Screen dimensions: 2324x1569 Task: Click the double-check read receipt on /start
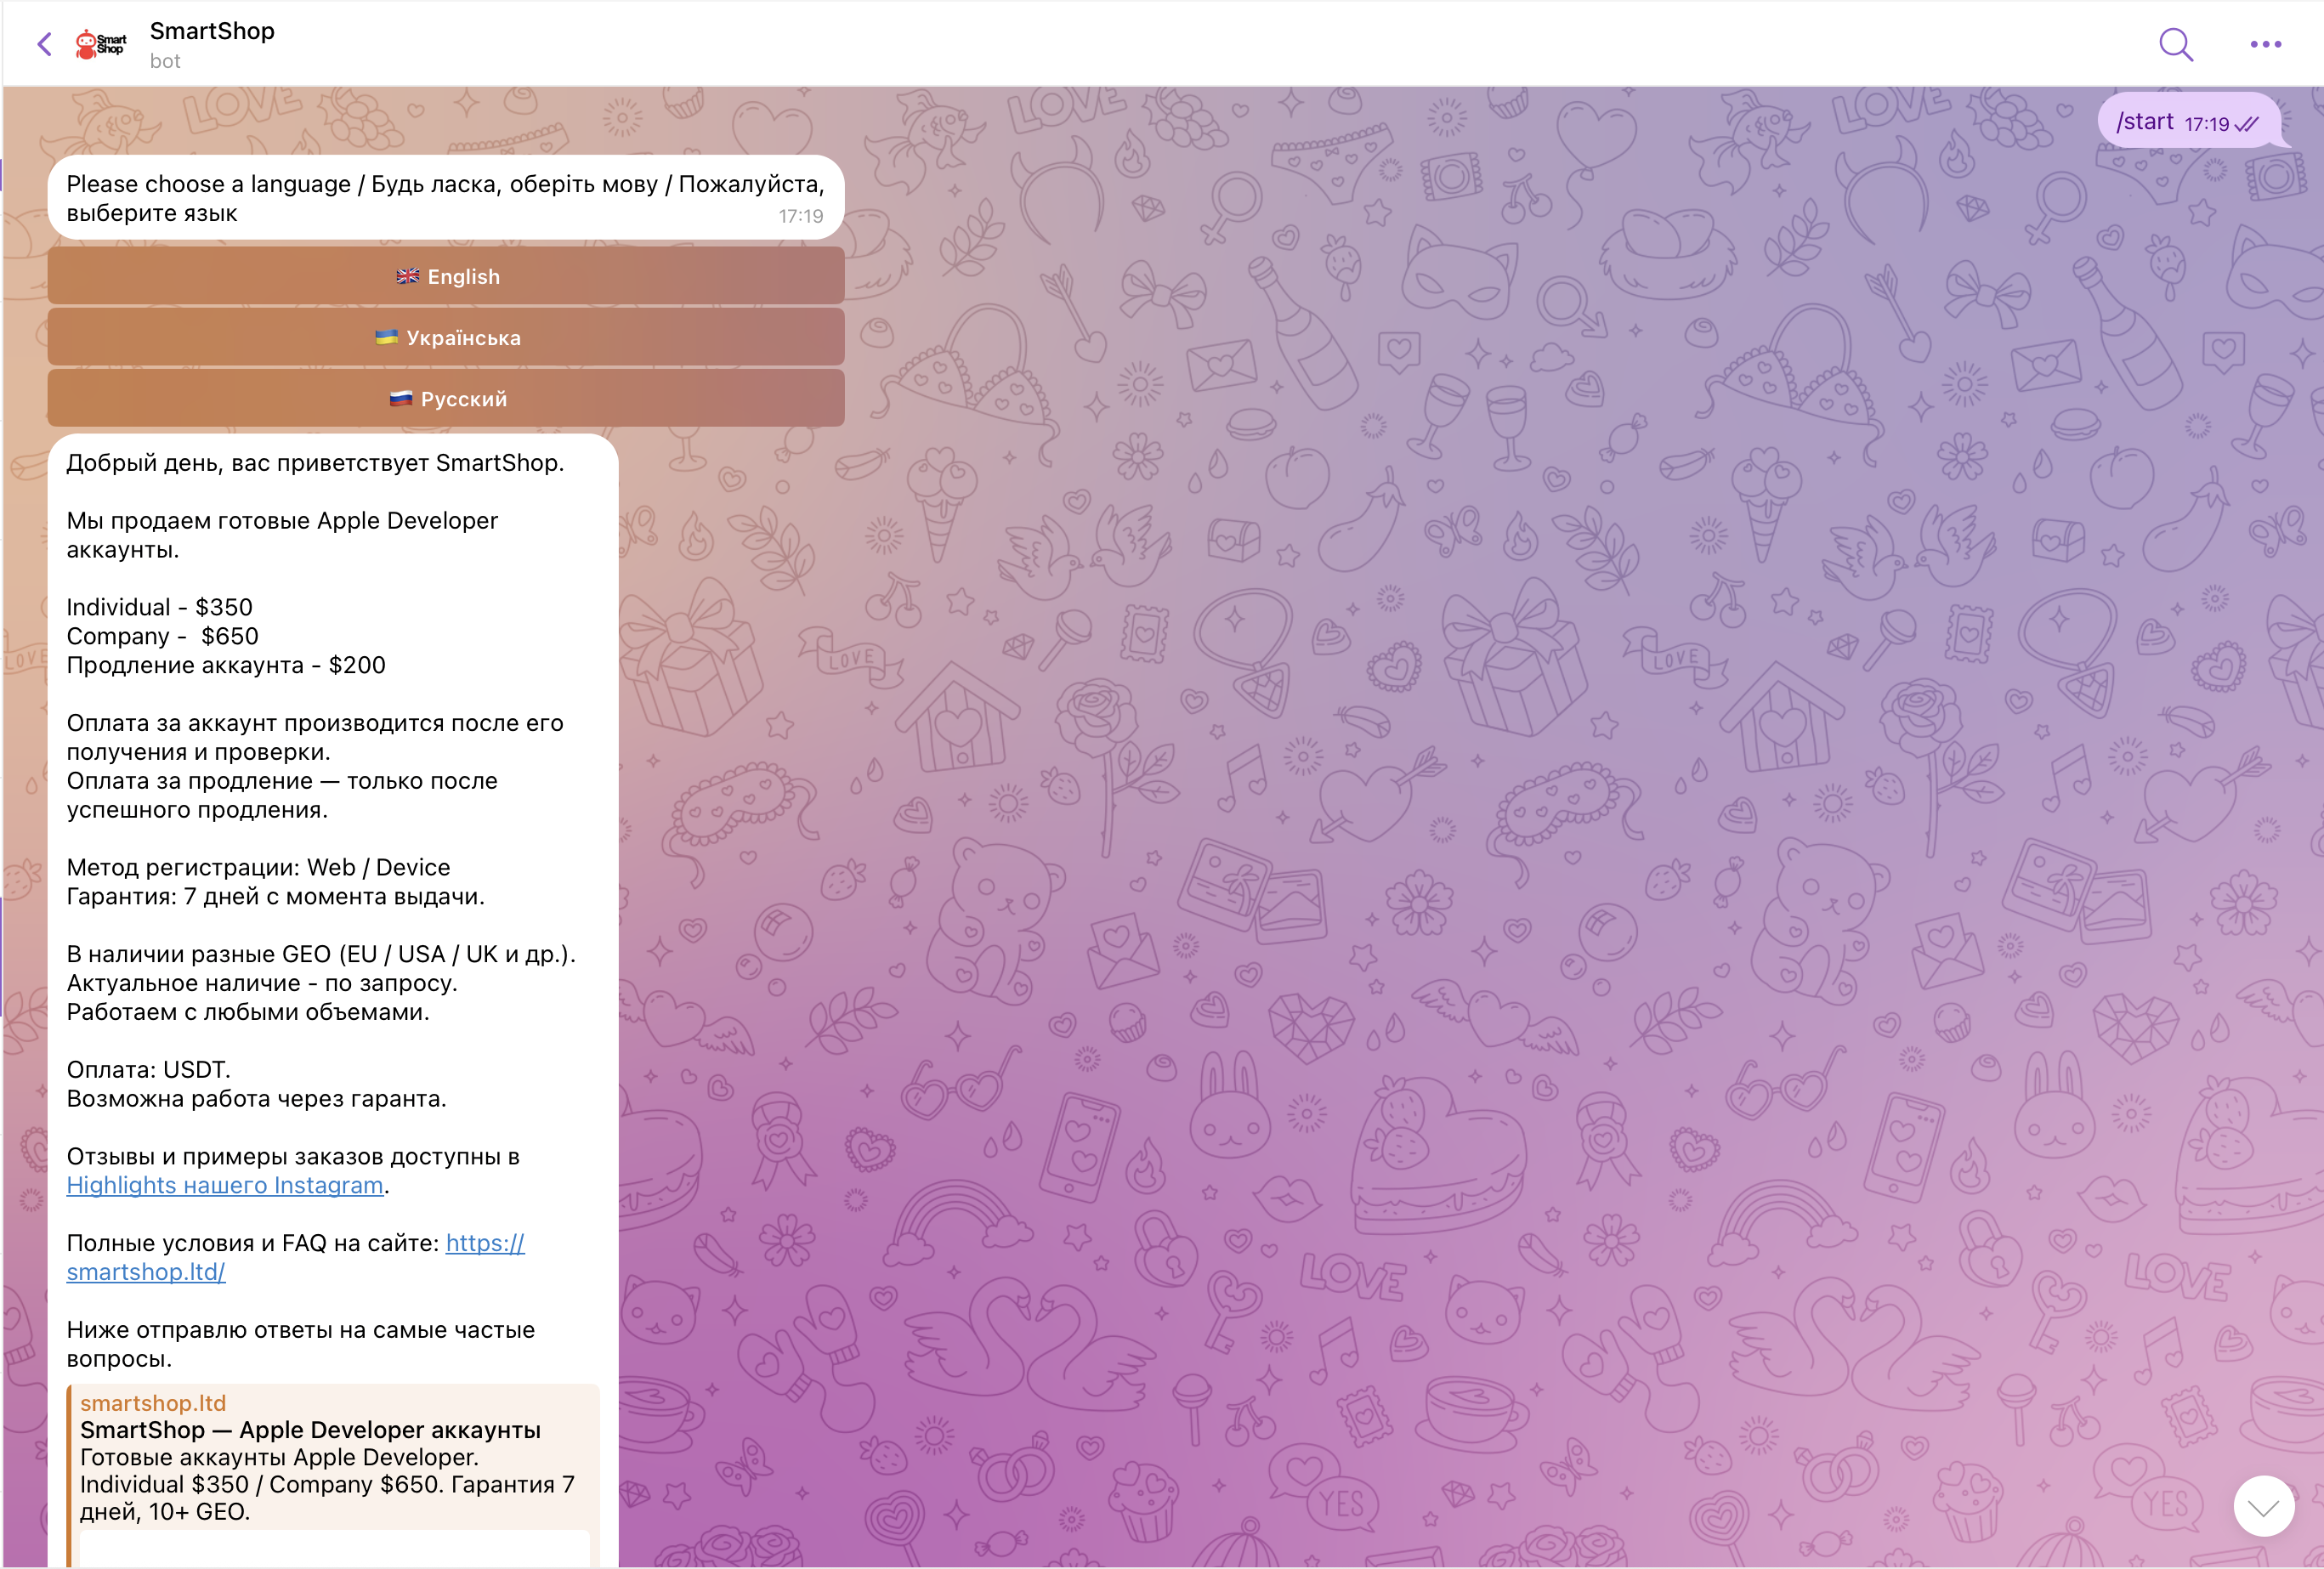coord(2247,124)
